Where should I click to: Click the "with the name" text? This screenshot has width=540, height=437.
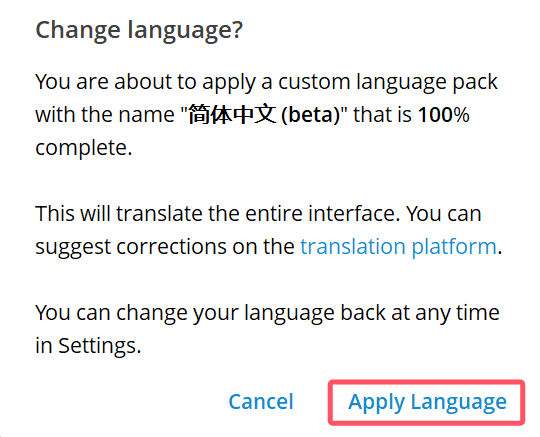(x=105, y=114)
